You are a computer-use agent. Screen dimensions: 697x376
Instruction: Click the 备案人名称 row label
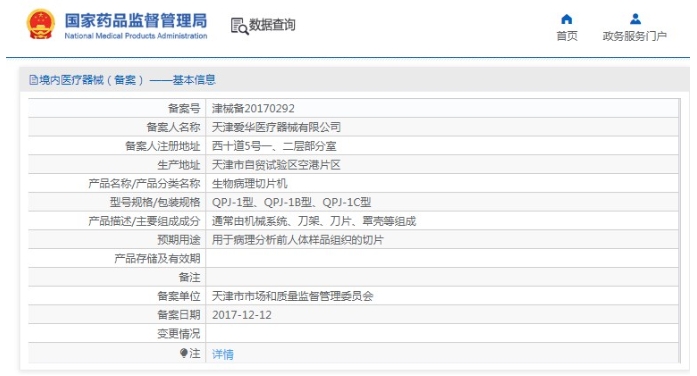173,128
